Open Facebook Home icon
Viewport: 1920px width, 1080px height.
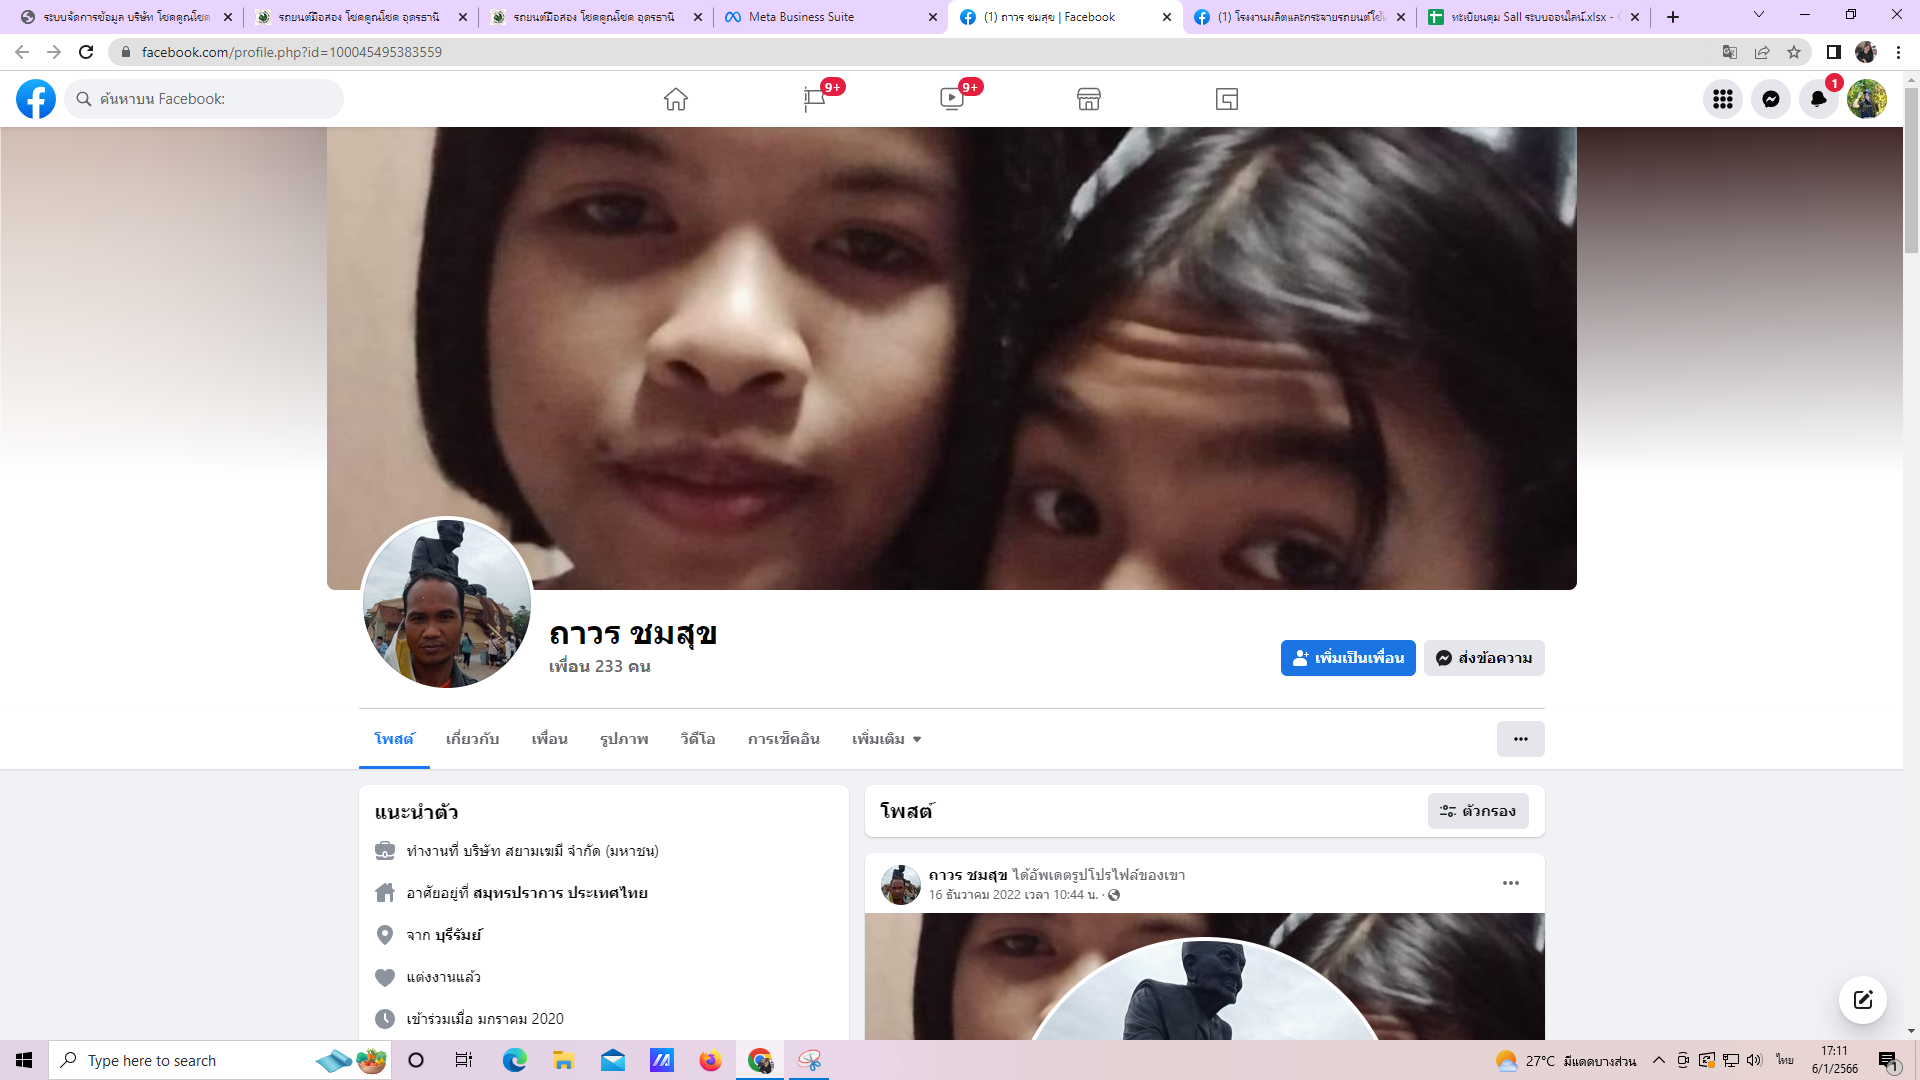(x=676, y=99)
